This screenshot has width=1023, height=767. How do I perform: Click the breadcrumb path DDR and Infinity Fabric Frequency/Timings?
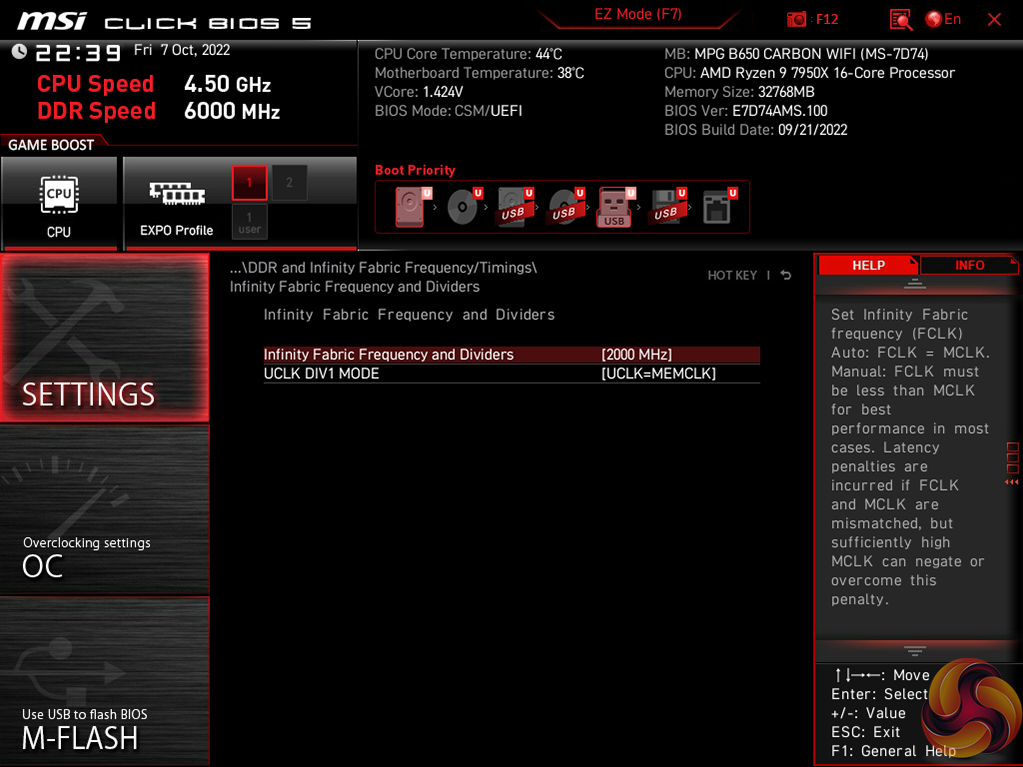383,267
